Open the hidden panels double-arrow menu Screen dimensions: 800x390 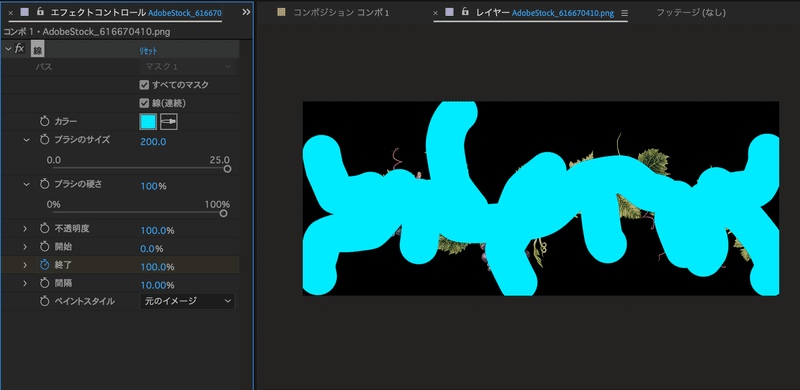pyautogui.click(x=246, y=12)
